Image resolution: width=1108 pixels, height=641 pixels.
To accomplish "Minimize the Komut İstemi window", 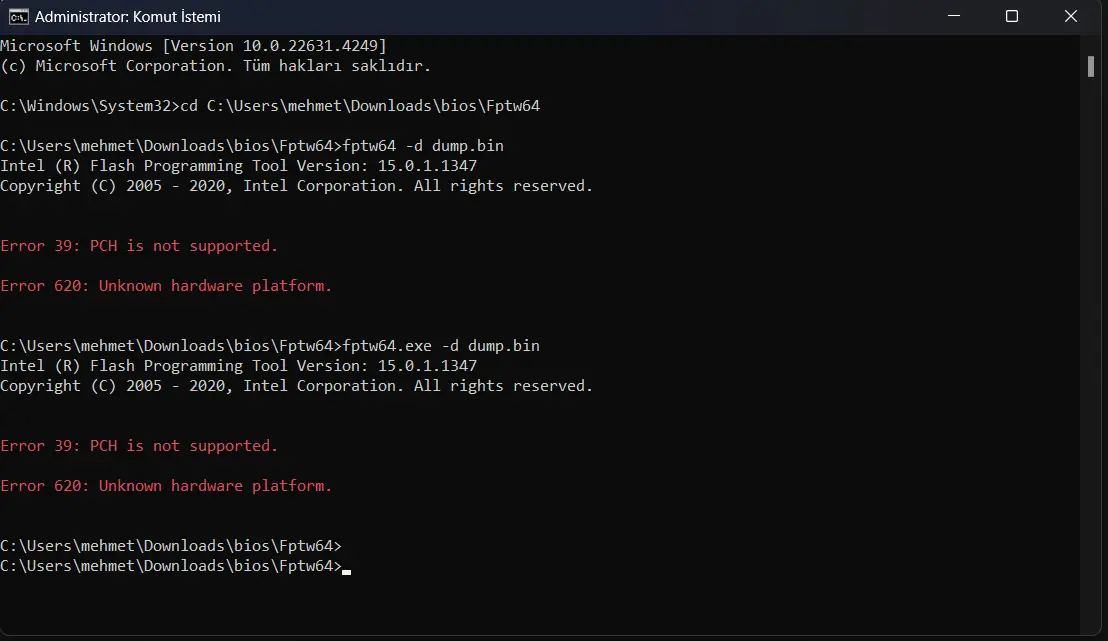I will click(x=954, y=16).
